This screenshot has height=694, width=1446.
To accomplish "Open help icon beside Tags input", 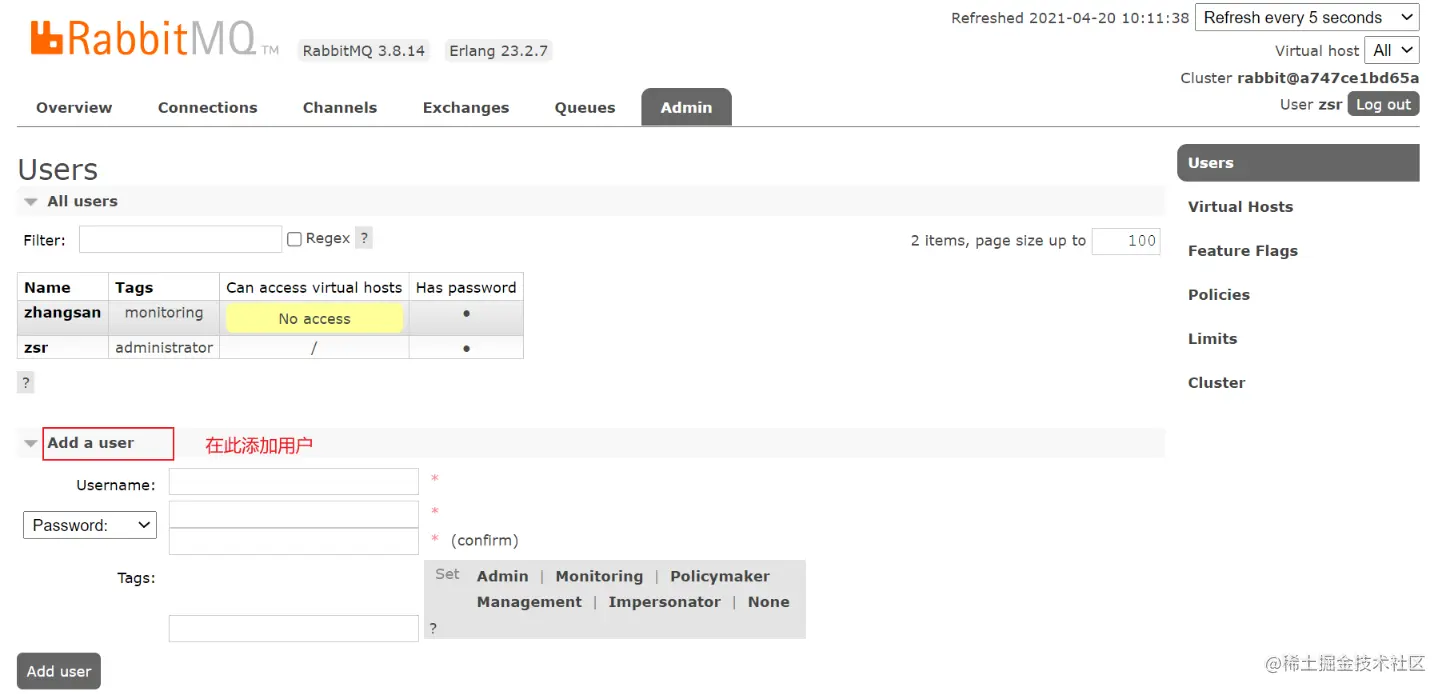I will [x=433, y=628].
